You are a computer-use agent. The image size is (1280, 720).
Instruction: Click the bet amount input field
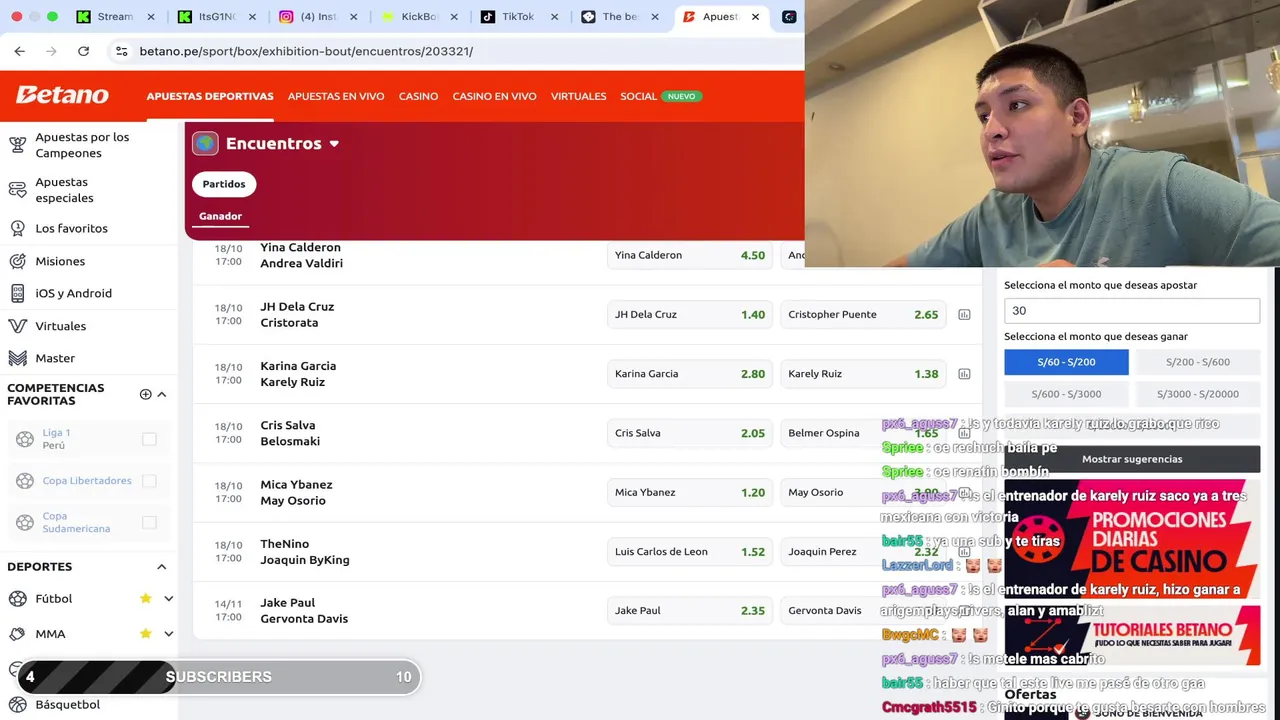click(1132, 310)
